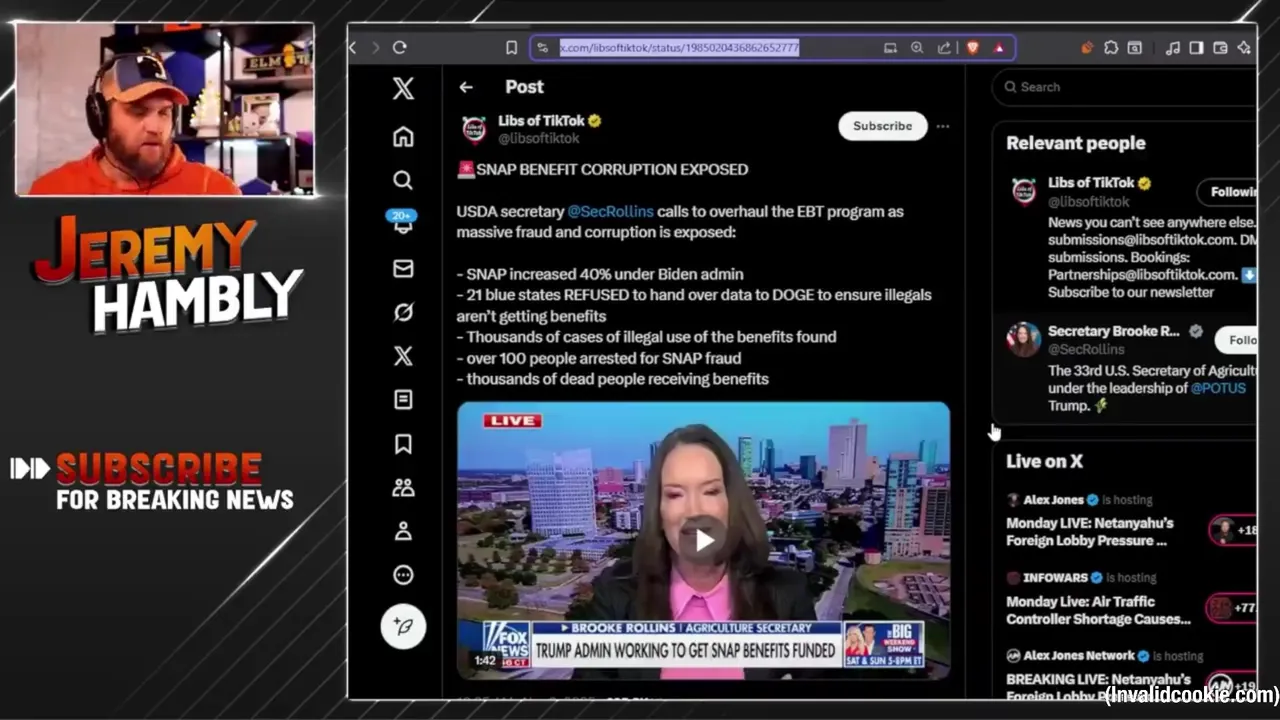This screenshot has height=720, width=1280.
Task: Open More circle icon in X sidebar
Action: [403, 575]
